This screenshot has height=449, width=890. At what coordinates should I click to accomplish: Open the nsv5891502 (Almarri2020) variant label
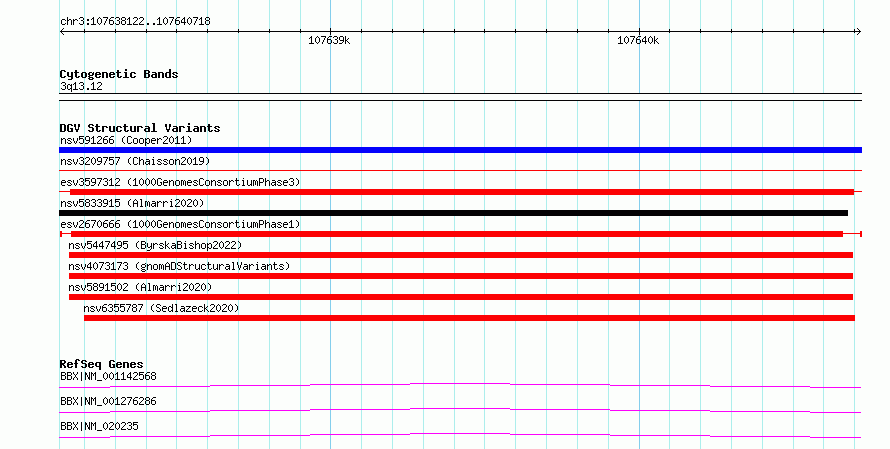pyautogui.click(x=140, y=287)
